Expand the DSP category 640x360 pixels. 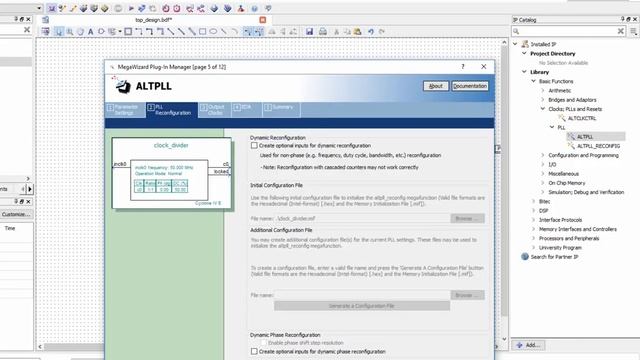point(533,211)
